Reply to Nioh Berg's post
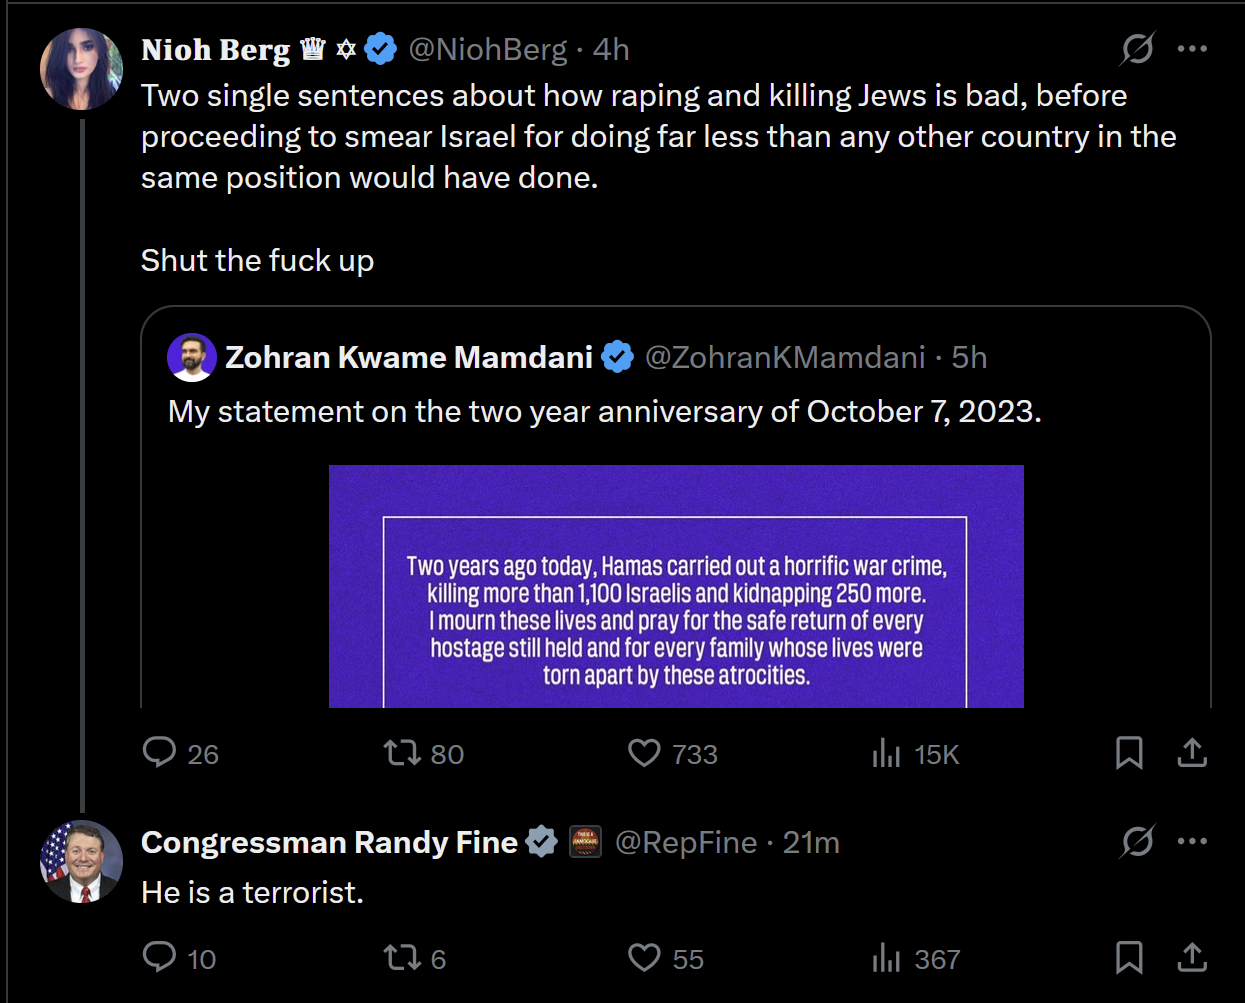Image resolution: width=1245 pixels, height=1003 pixels. pos(160,752)
